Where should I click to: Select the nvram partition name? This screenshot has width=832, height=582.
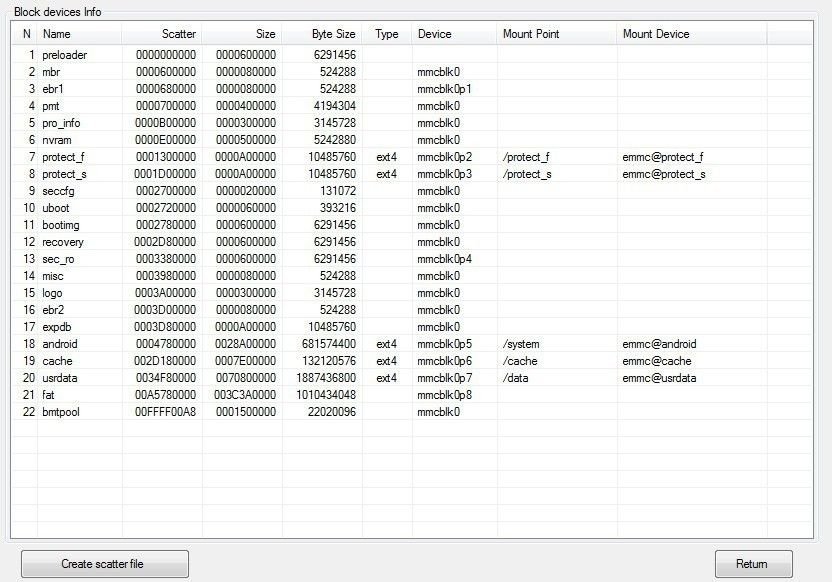coord(57,140)
